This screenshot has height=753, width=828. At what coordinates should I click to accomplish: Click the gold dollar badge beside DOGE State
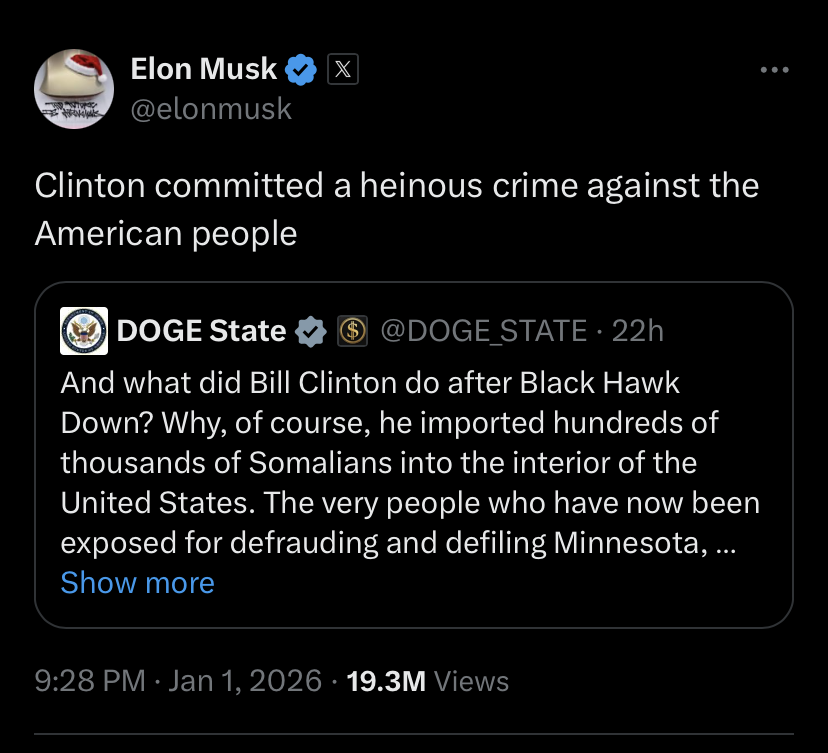click(x=353, y=330)
